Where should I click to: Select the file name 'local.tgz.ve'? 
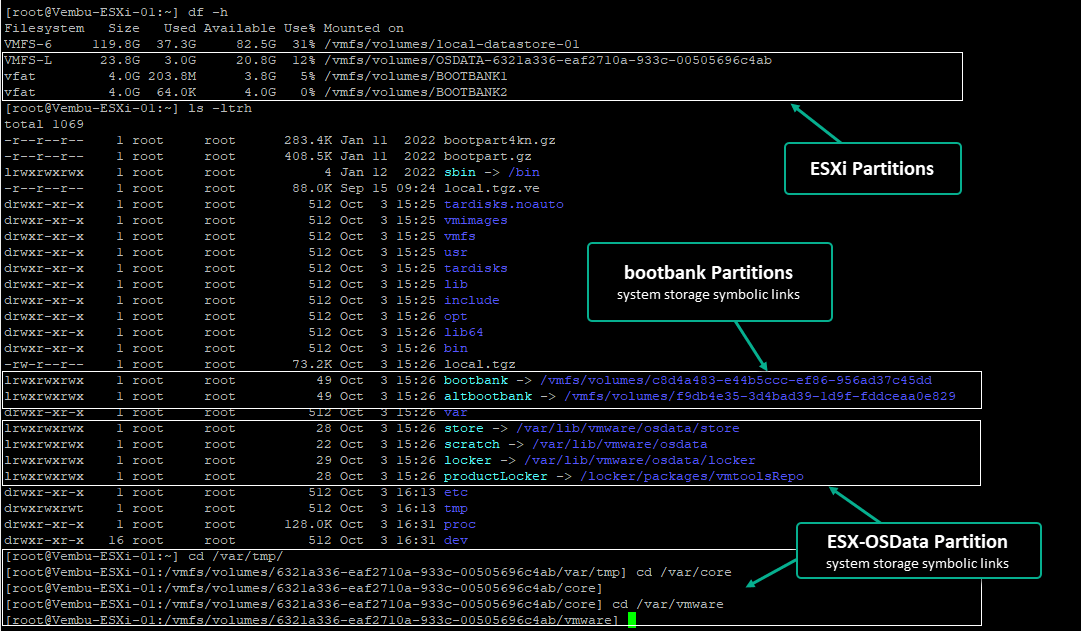point(492,188)
